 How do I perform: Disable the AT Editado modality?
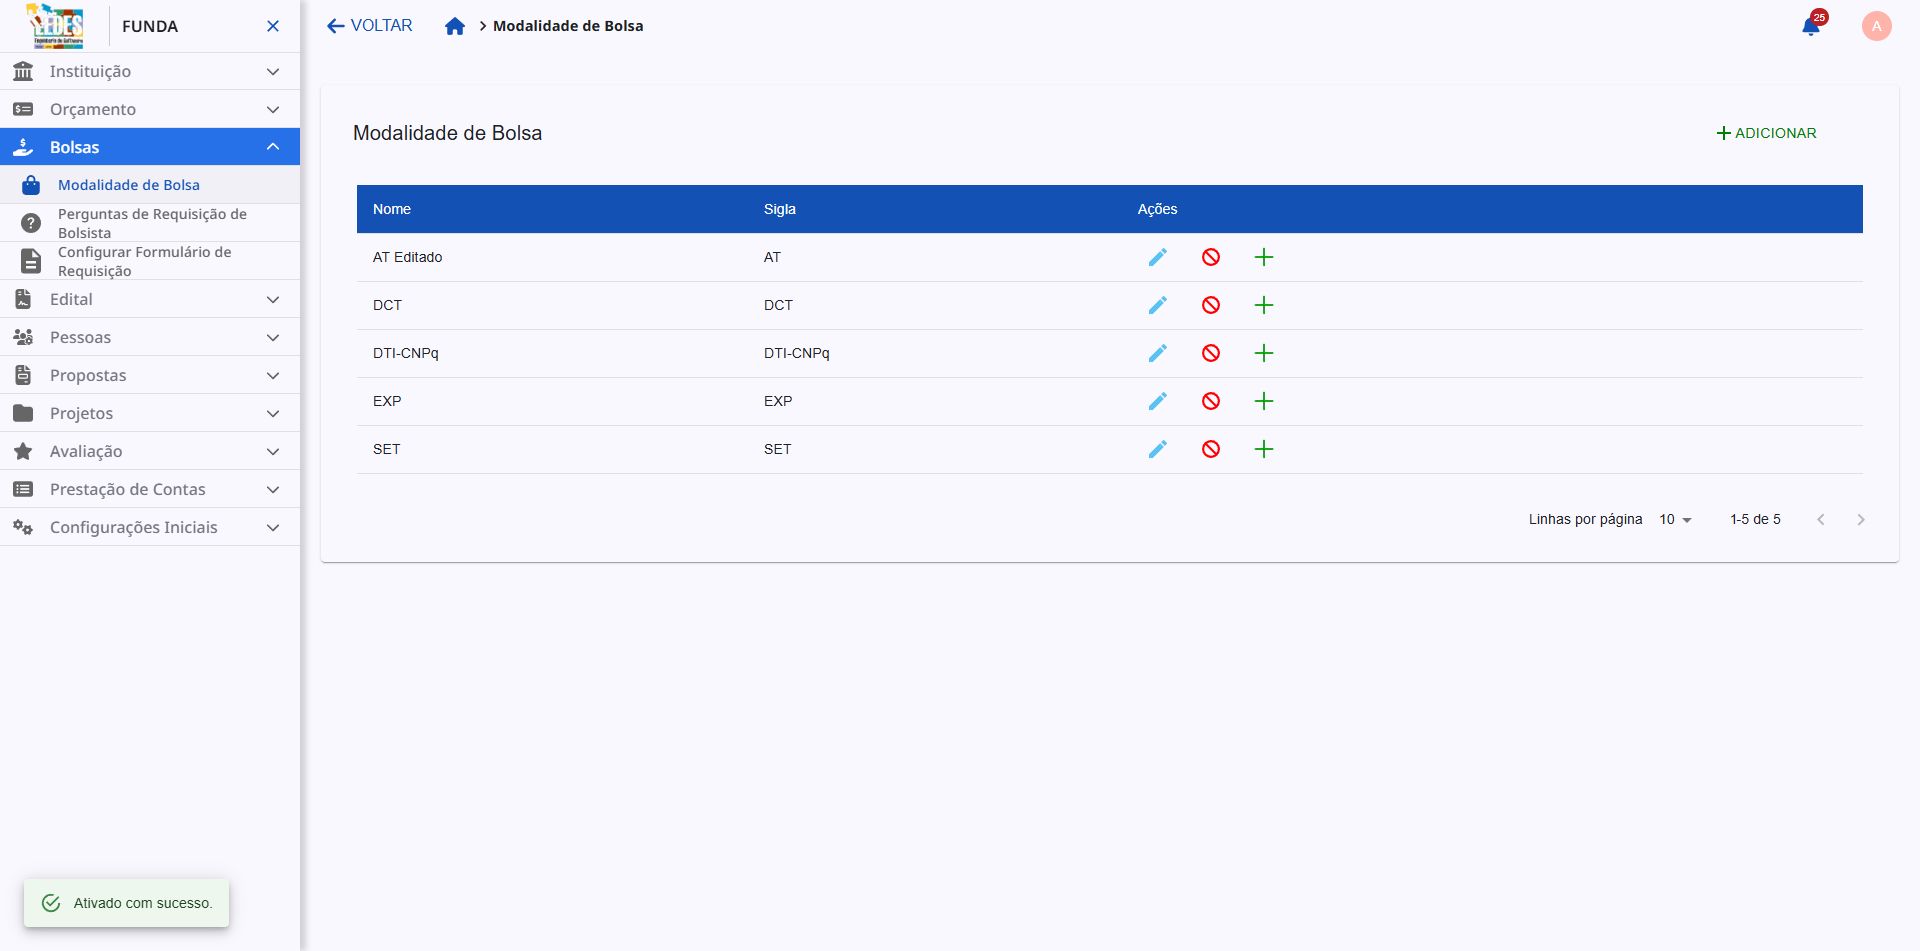pos(1210,257)
